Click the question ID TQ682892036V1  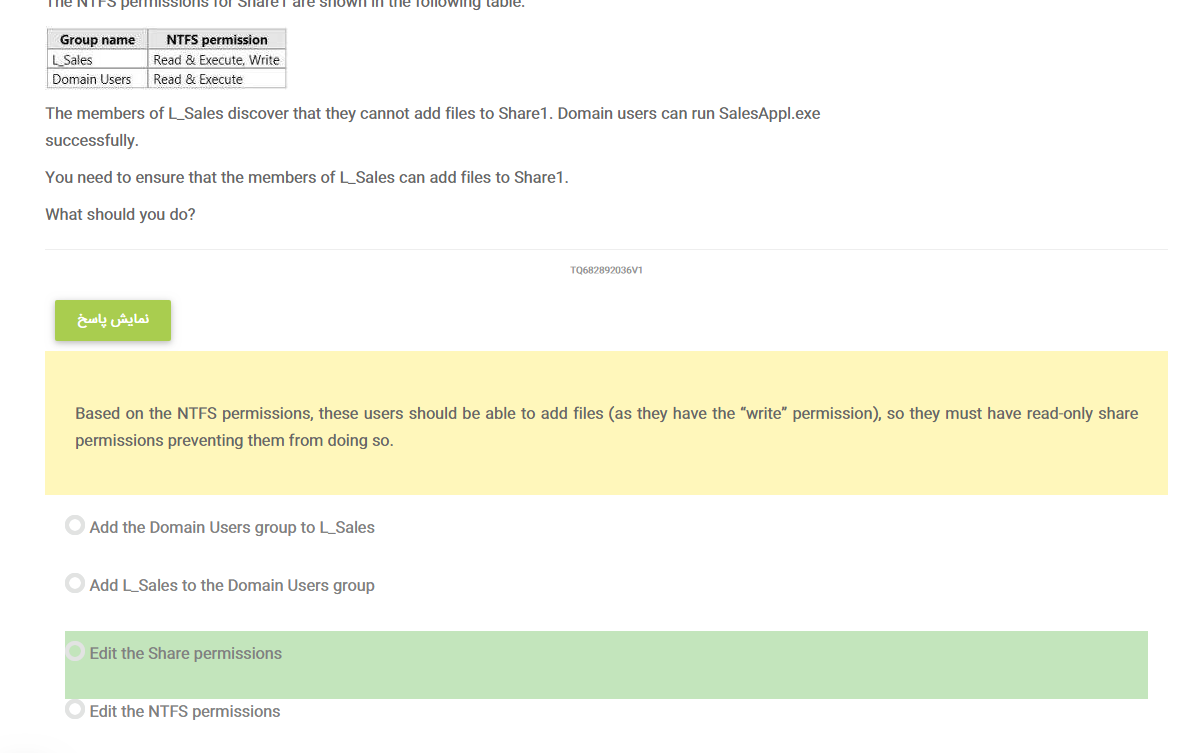coord(606,270)
